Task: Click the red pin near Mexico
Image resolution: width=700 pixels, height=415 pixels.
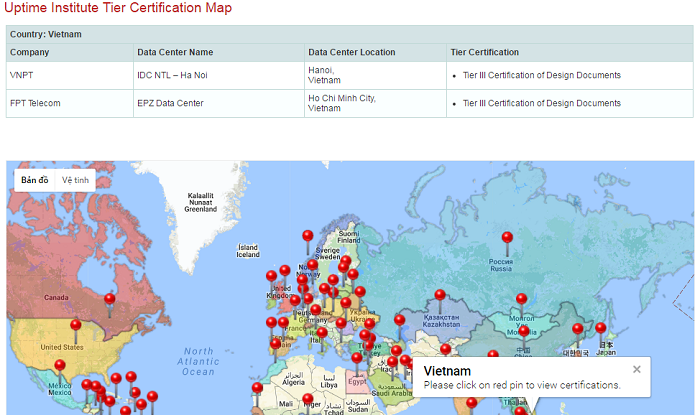Action: click(x=60, y=366)
